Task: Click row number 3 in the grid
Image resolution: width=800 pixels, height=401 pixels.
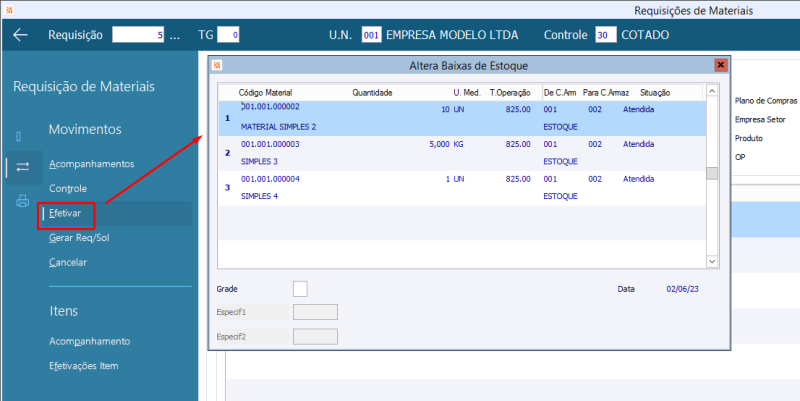Action: (x=228, y=188)
